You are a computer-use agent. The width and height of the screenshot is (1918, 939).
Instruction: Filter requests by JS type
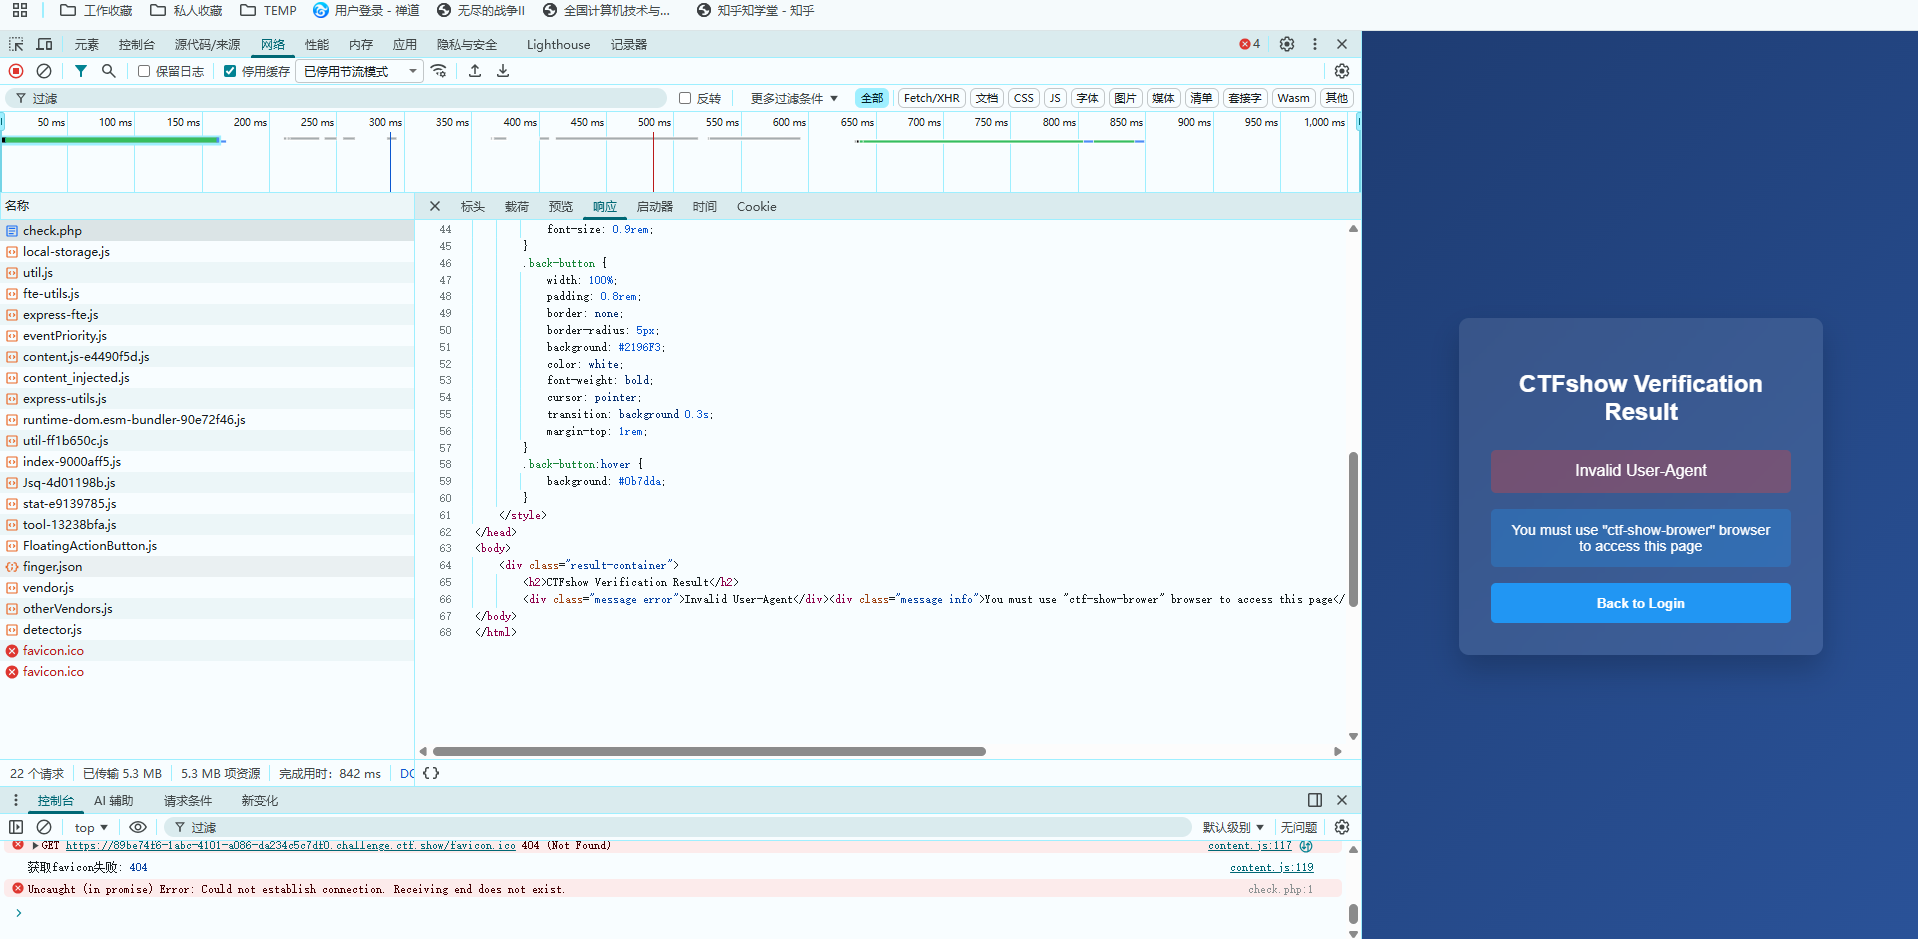[x=1055, y=98]
